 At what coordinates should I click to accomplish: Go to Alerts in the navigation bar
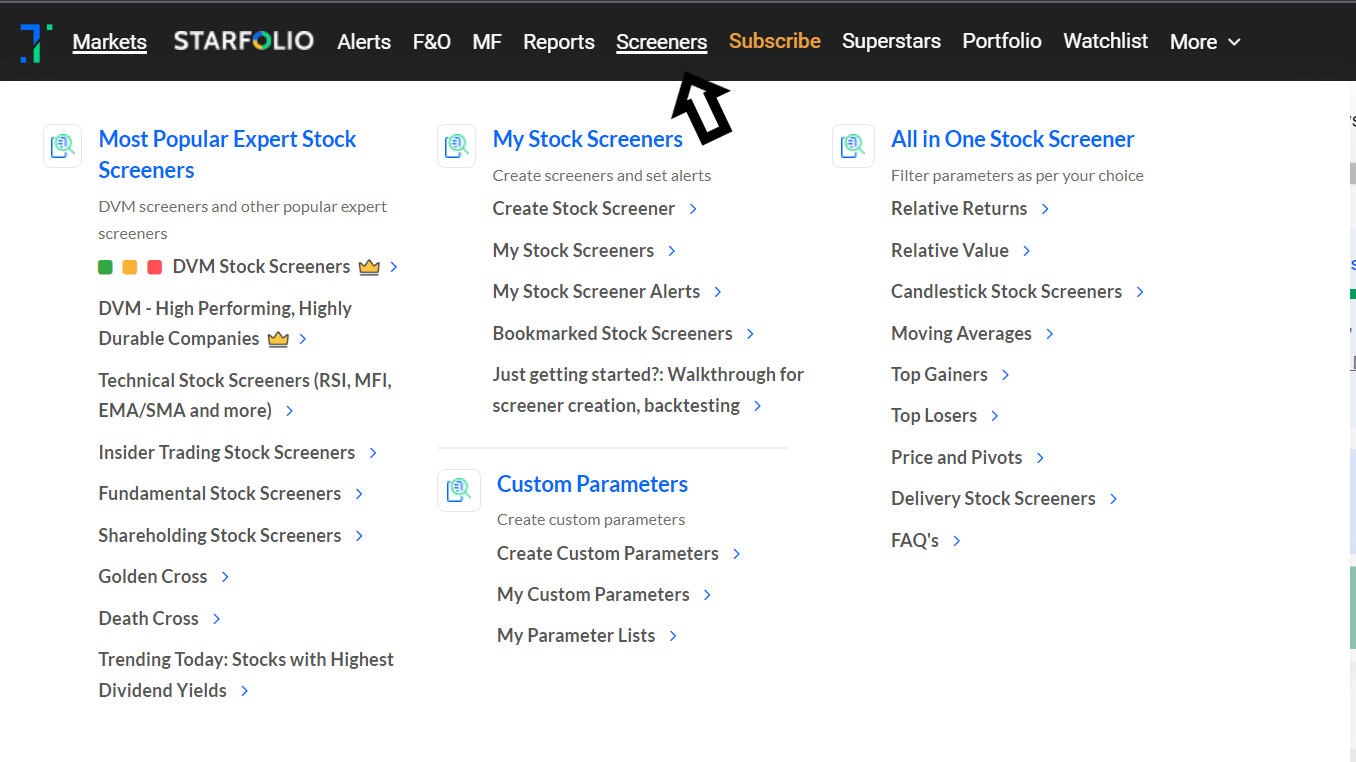tap(364, 42)
